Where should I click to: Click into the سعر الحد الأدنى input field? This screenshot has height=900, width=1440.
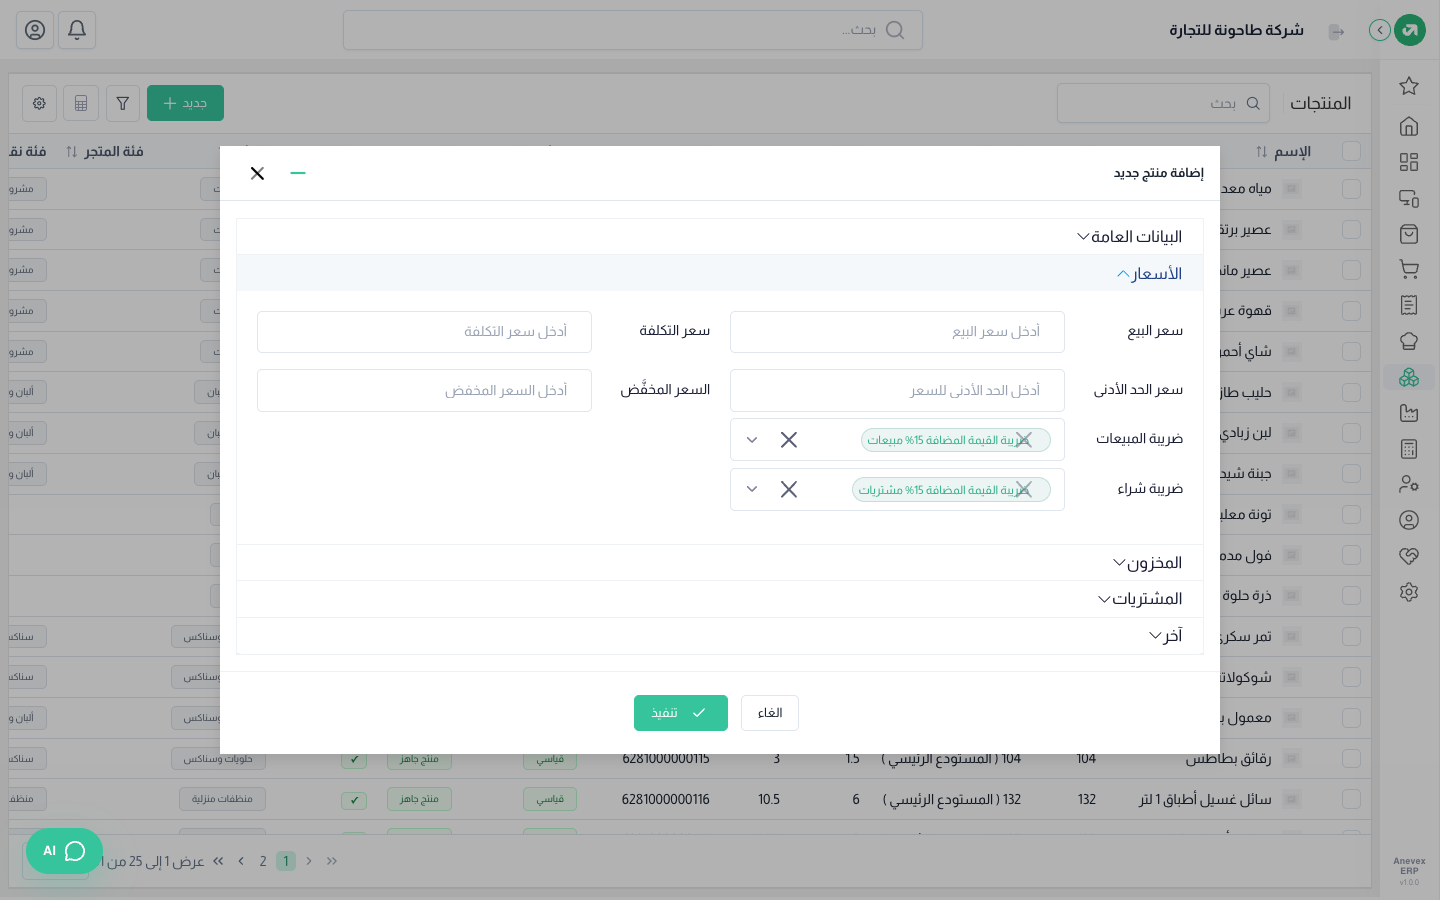(x=897, y=391)
